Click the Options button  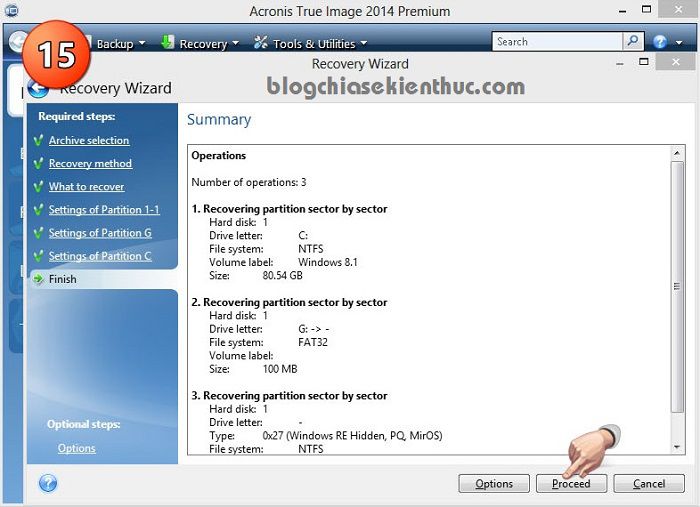(494, 483)
